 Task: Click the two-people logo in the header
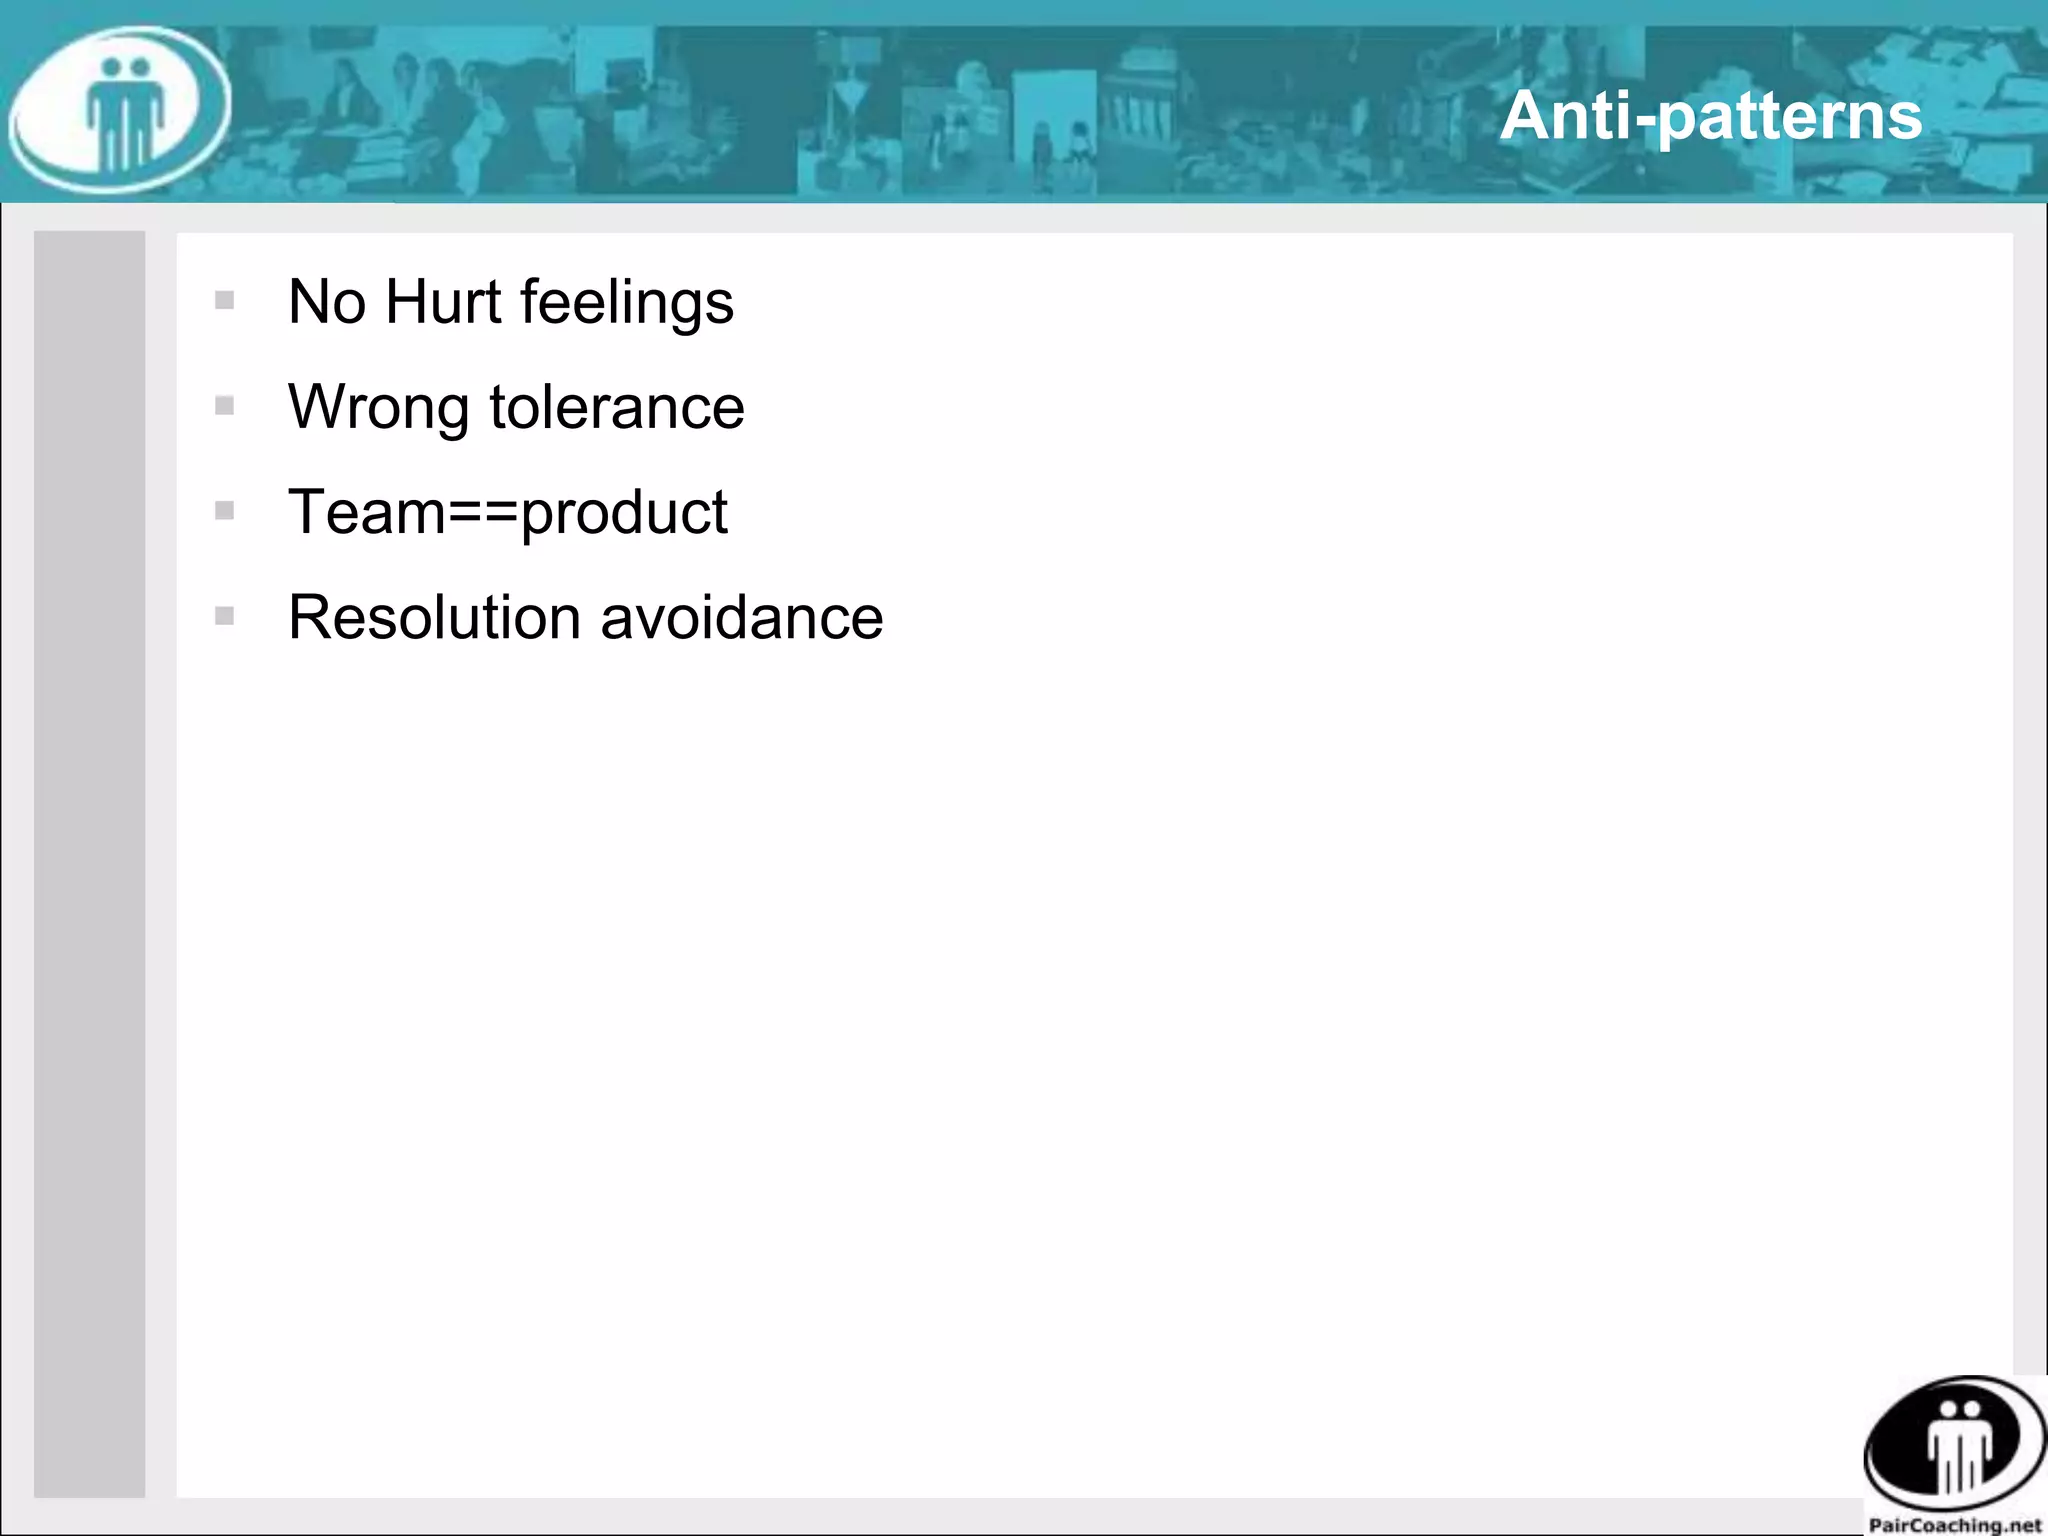click(121, 110)
